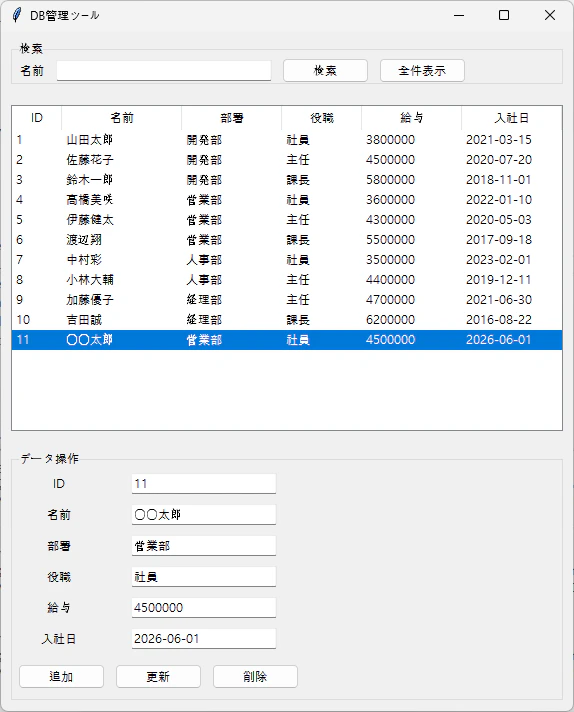
Task: Click the 名前 field containing 〇〇太郎
Action: (204, 514)
